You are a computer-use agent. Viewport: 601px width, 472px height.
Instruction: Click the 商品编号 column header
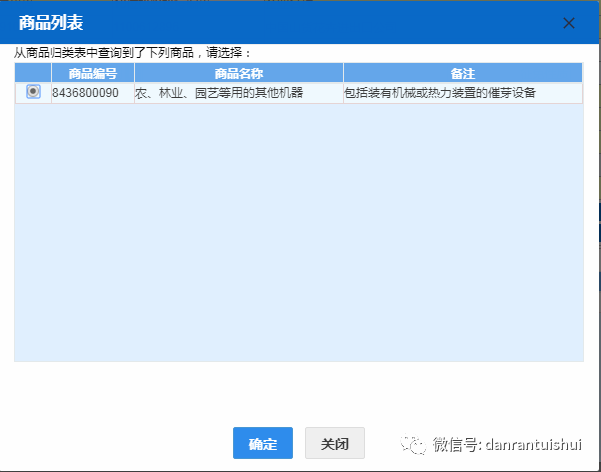click(x=93, y=73)
